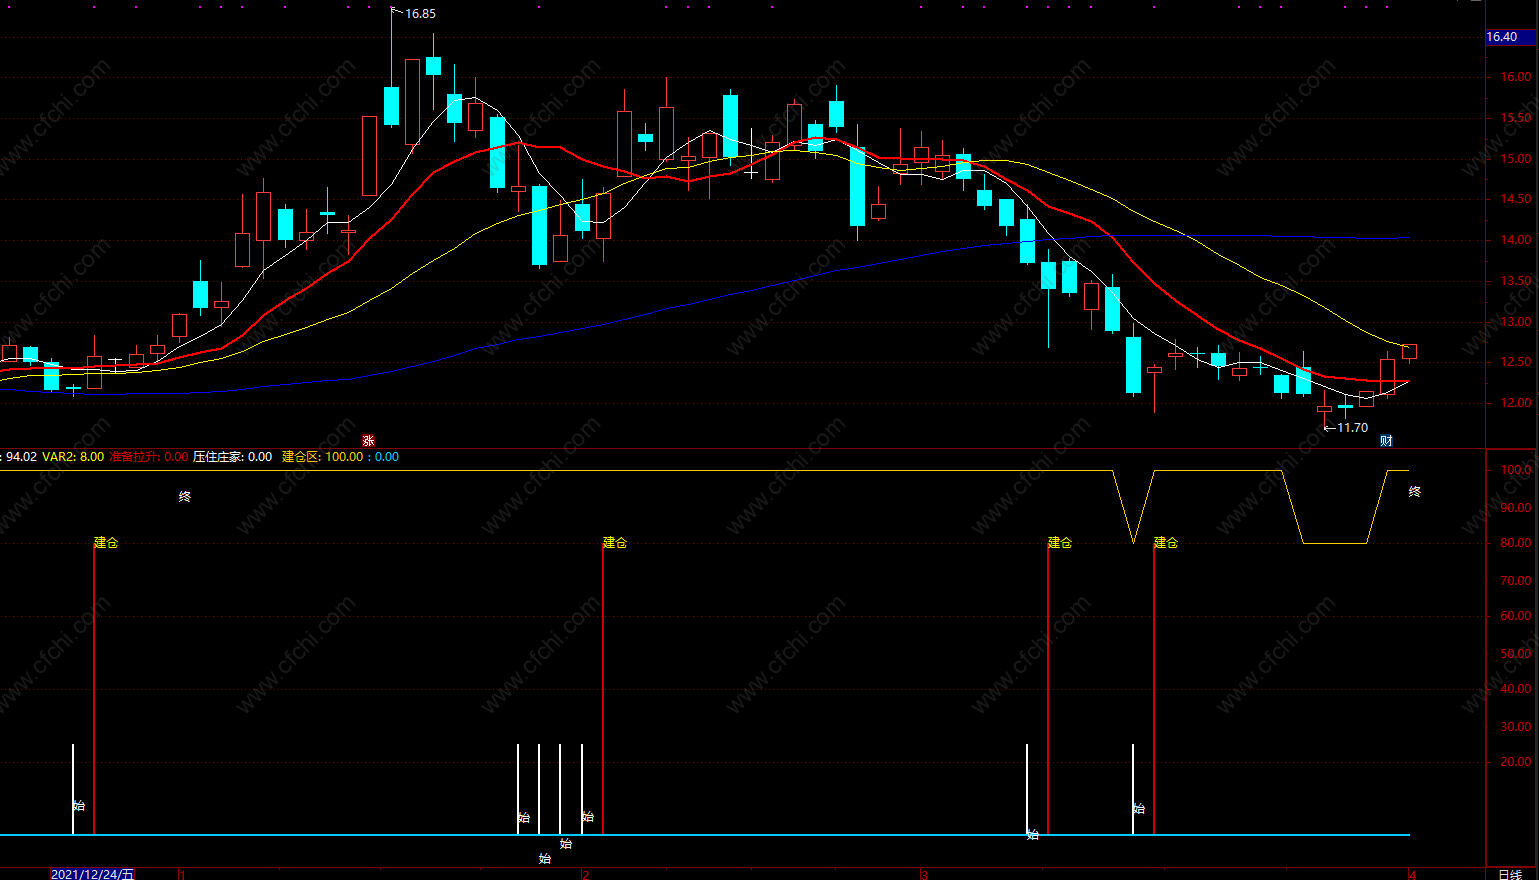
Task: Click the highlighted 16.40 price tag
Action: pyautogui.click(x=1510, y=37)
